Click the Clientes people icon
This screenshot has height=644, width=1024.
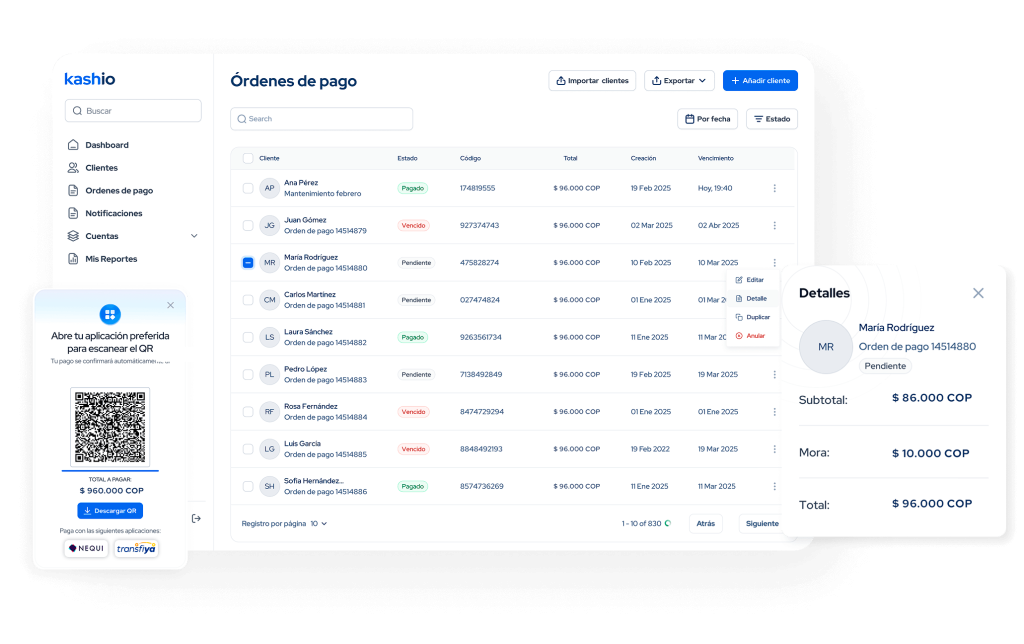click(x=73, y=168)
